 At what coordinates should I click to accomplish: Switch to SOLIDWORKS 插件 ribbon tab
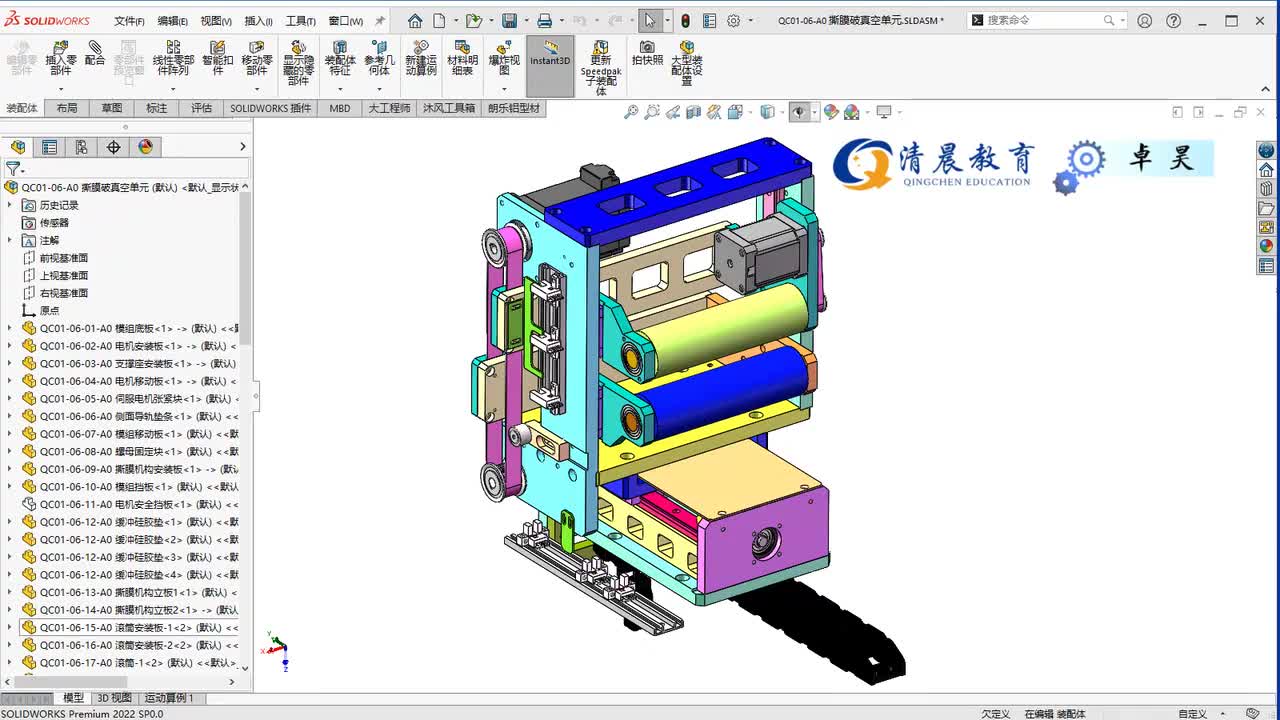coord(271,108)
